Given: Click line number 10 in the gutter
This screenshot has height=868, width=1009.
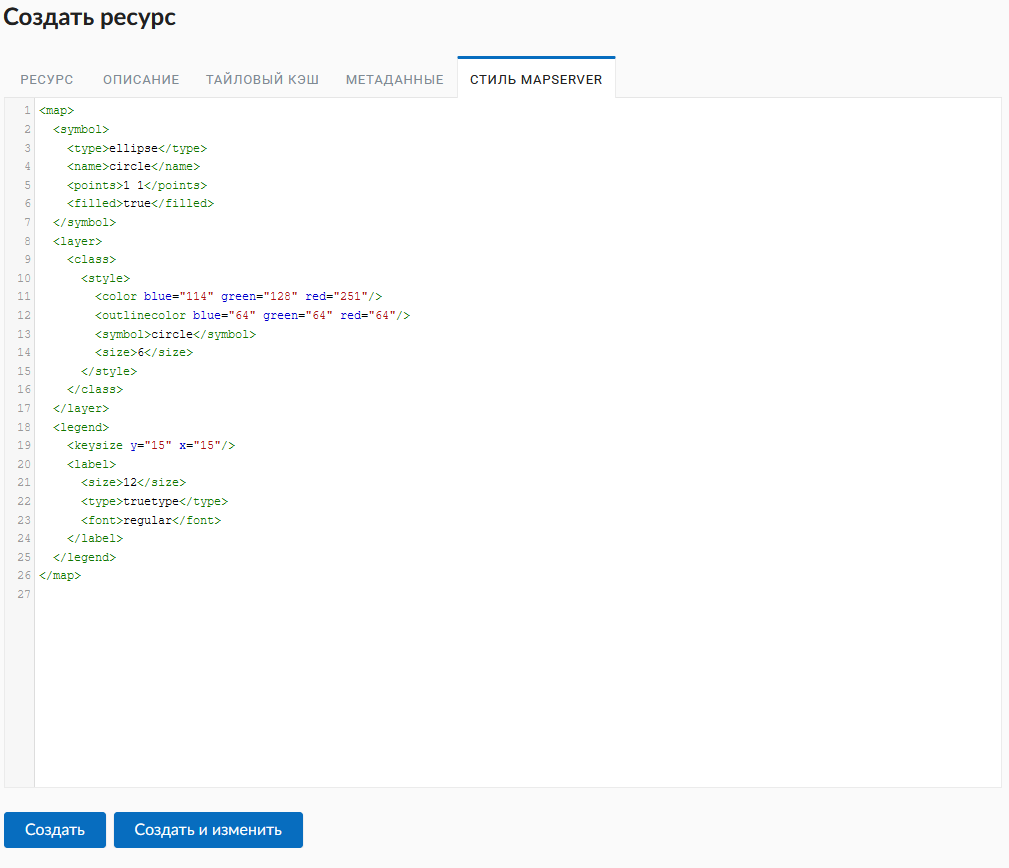Looking at the screenshot, I should tap(24, 278).
